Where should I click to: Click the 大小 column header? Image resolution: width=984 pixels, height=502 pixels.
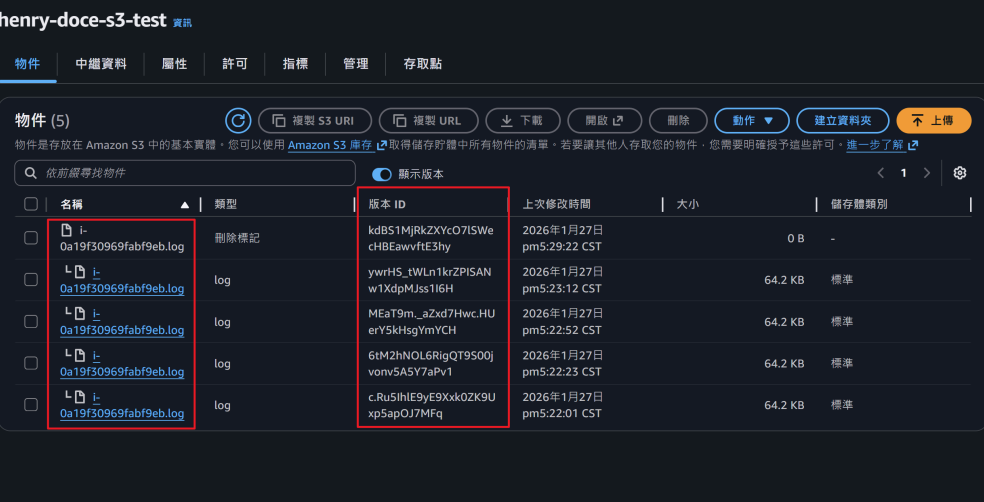click(x=688, y=205)
